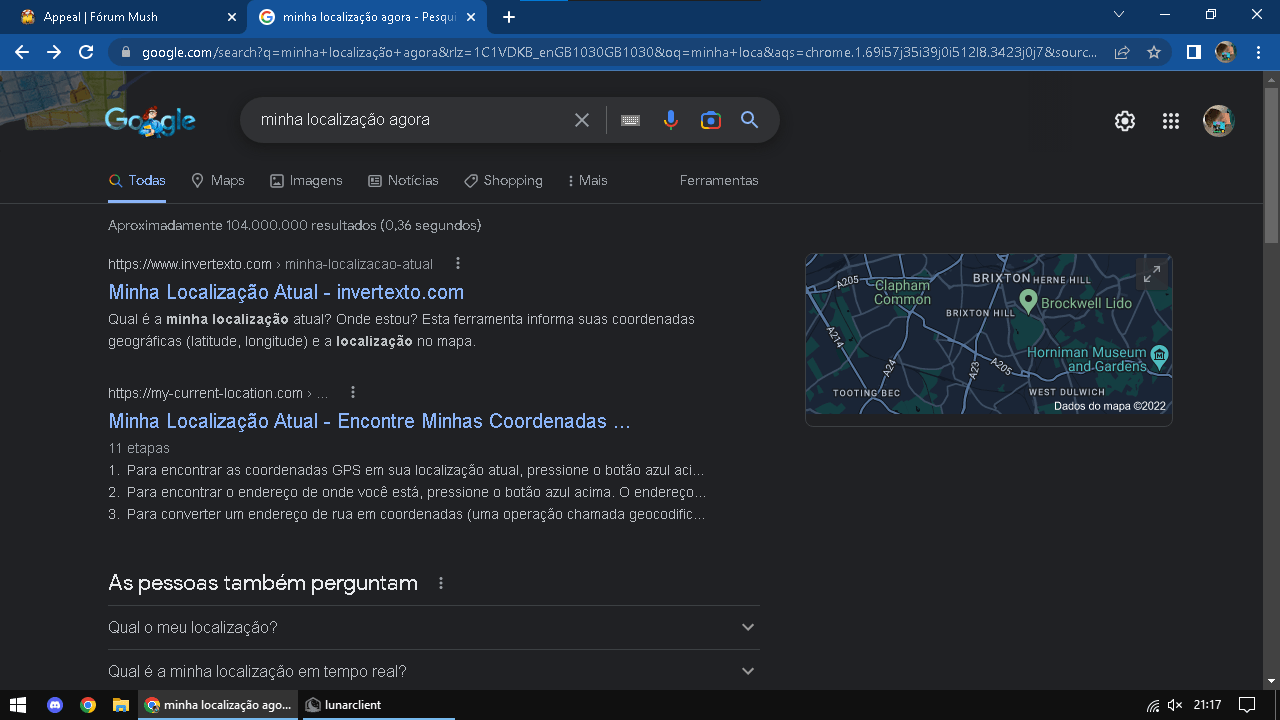Open the Ferramentas search tools
The image size is (1280, 720).
719,181
